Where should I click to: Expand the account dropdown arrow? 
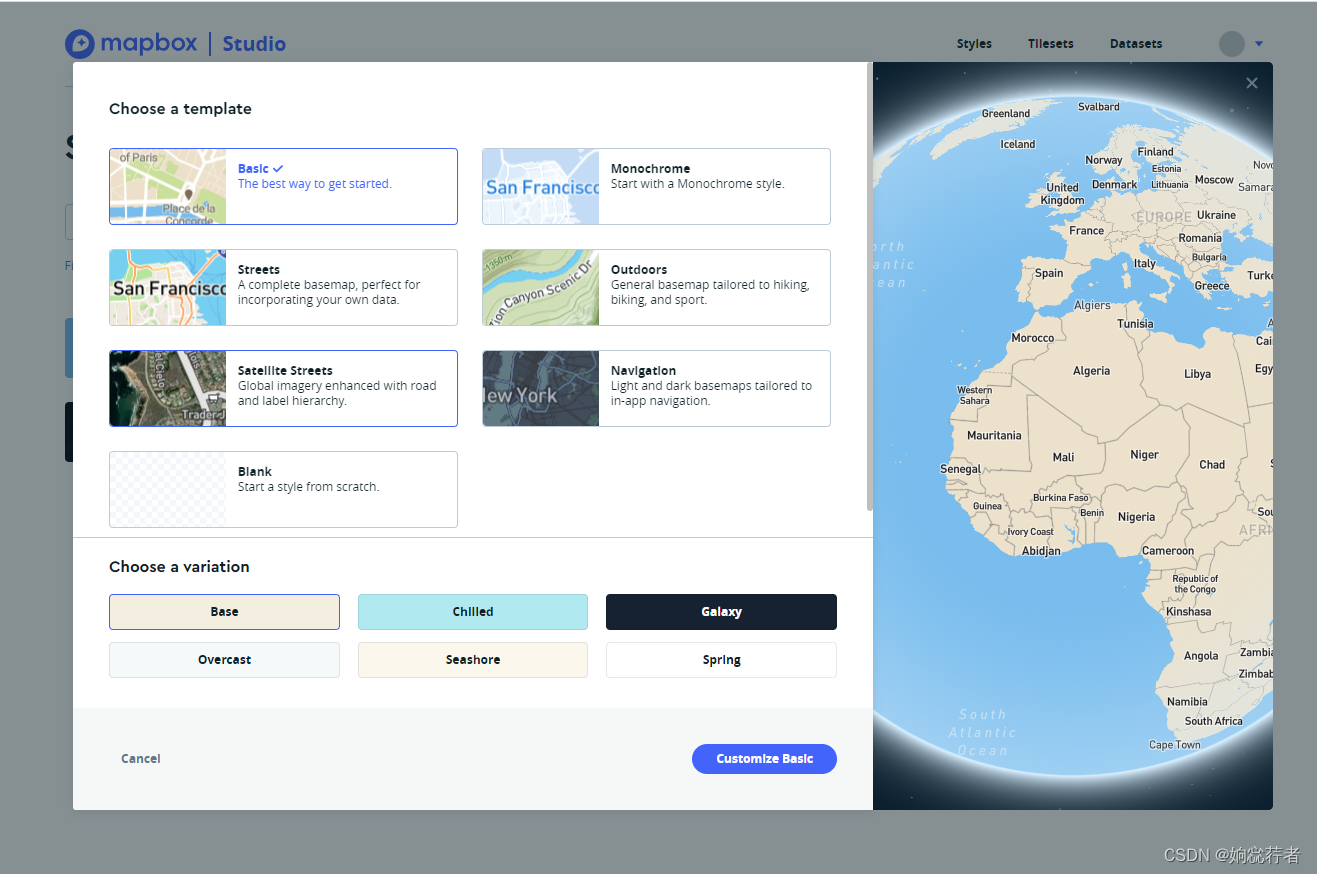tap(1259, 44)
